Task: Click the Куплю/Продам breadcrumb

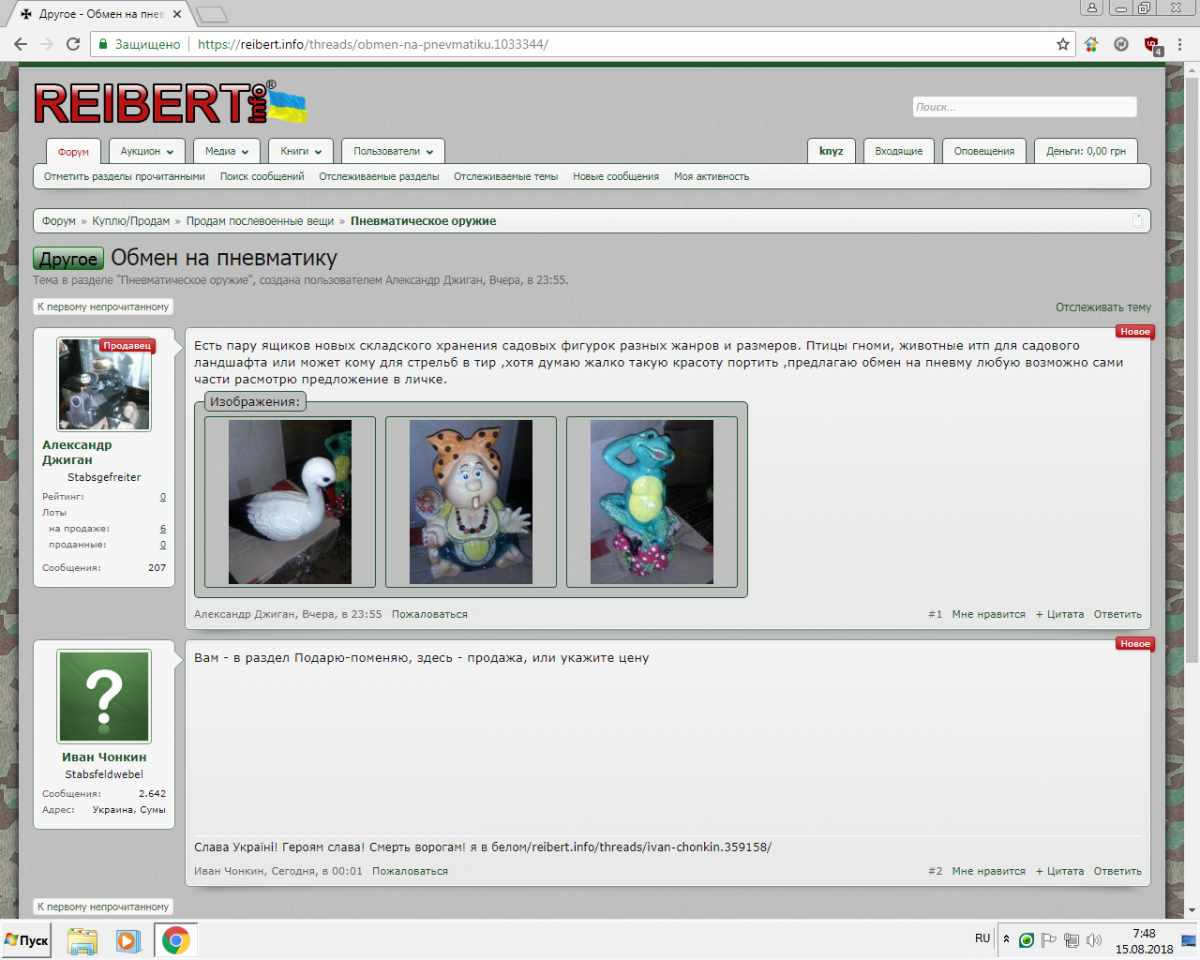Action: click(x=131, y=221)
